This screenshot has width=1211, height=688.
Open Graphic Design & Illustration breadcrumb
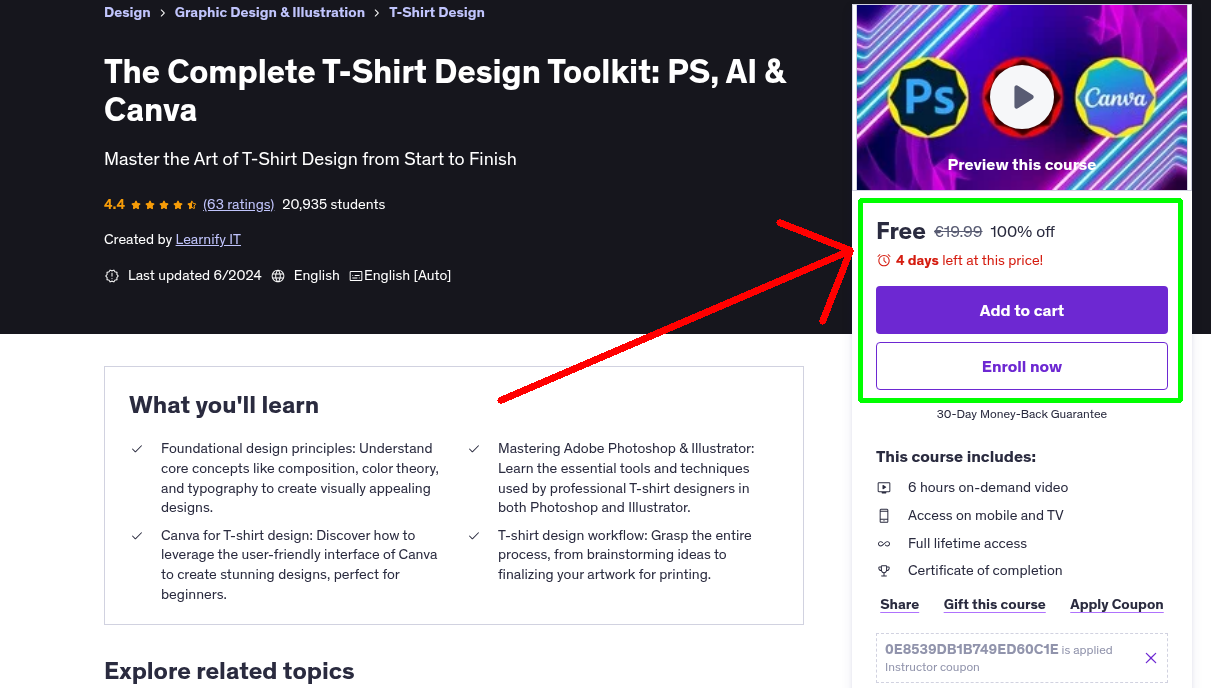coord(270,13)
